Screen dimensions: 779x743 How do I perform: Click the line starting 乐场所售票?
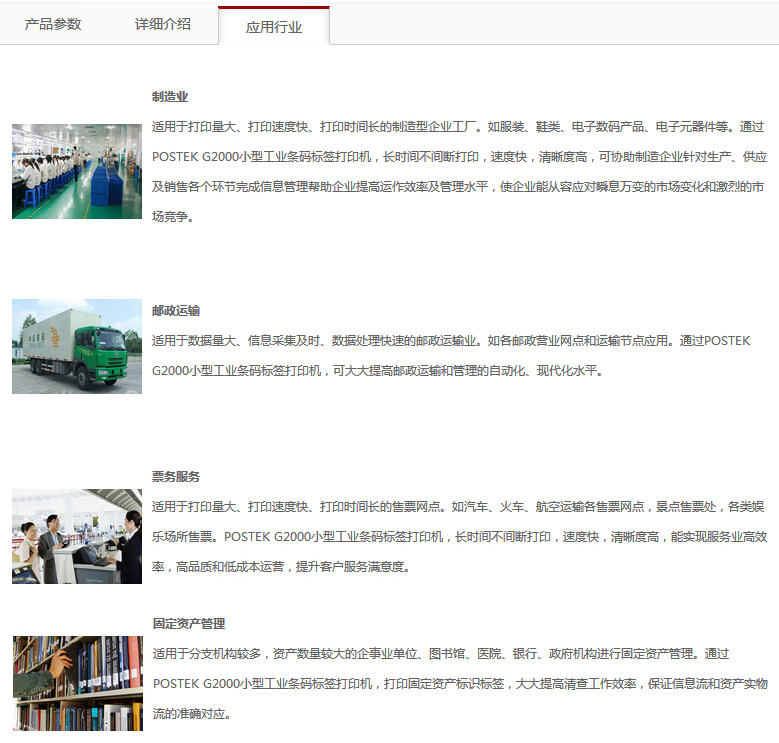(460, 537)
